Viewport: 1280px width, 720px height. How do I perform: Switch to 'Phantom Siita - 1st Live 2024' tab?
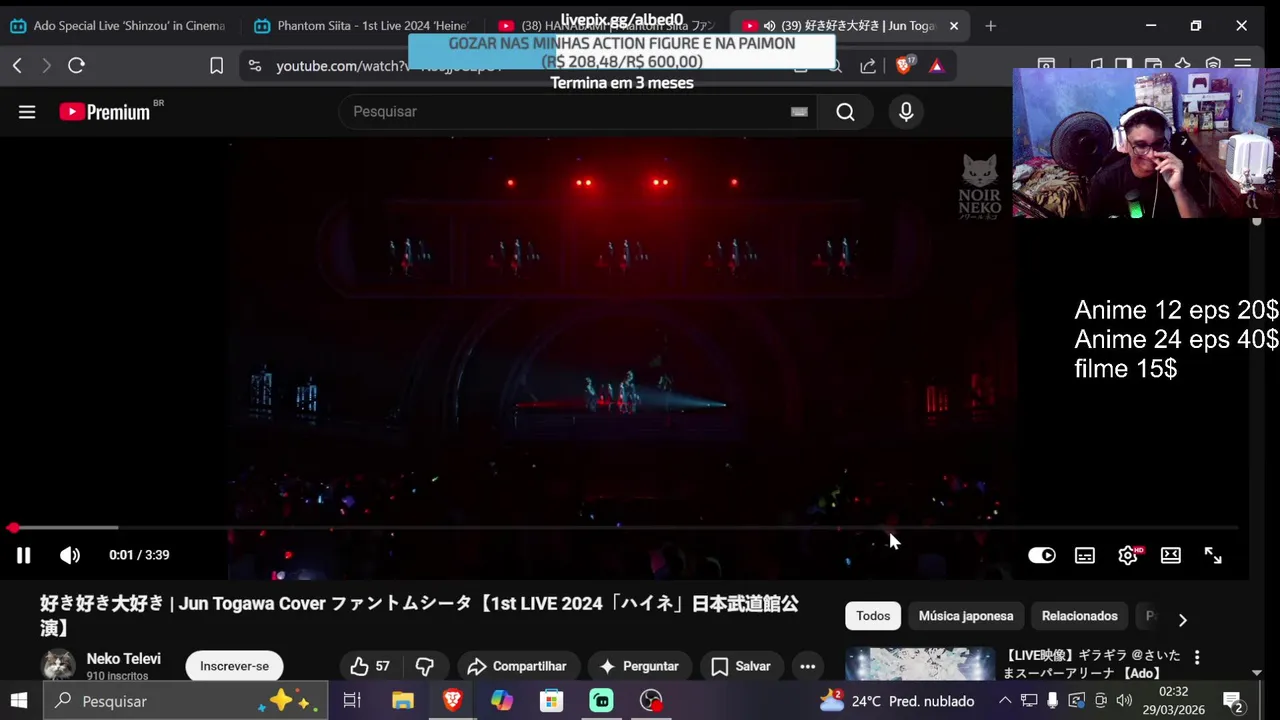363,26
